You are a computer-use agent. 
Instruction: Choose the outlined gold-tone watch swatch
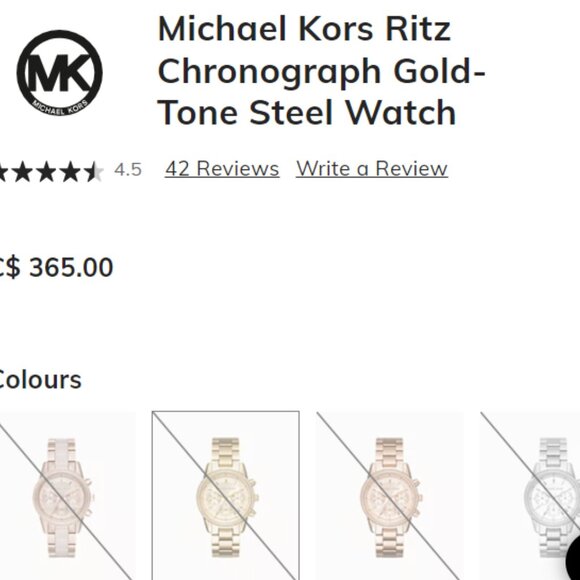(226, 496)
